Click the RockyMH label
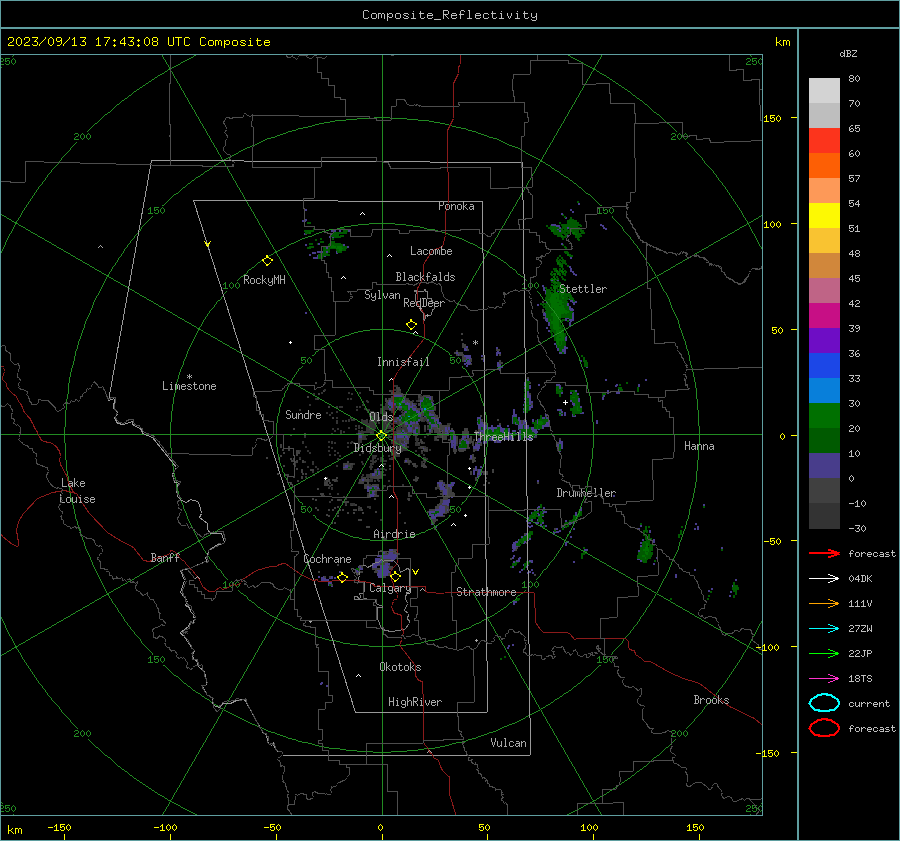 click(x=264, y=280)
